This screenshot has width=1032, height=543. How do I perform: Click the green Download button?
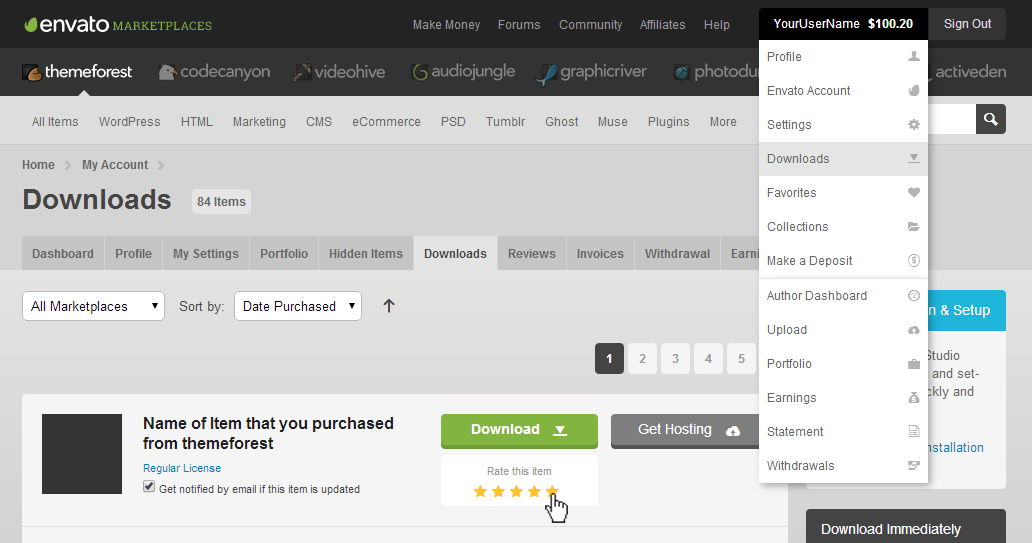519,430
